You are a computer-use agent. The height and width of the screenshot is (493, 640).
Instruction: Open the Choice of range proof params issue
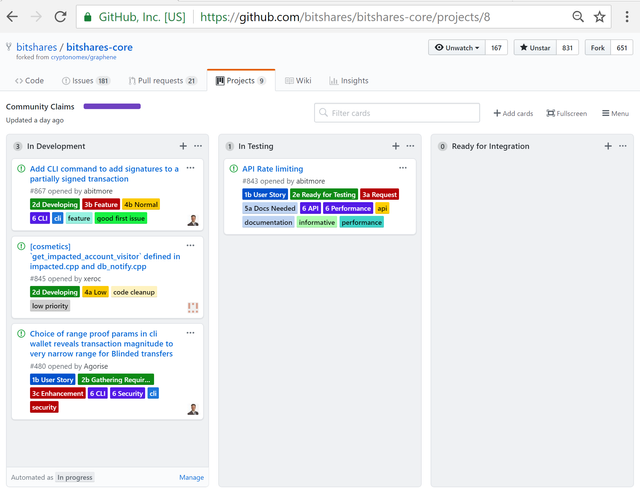coord(101,344)
